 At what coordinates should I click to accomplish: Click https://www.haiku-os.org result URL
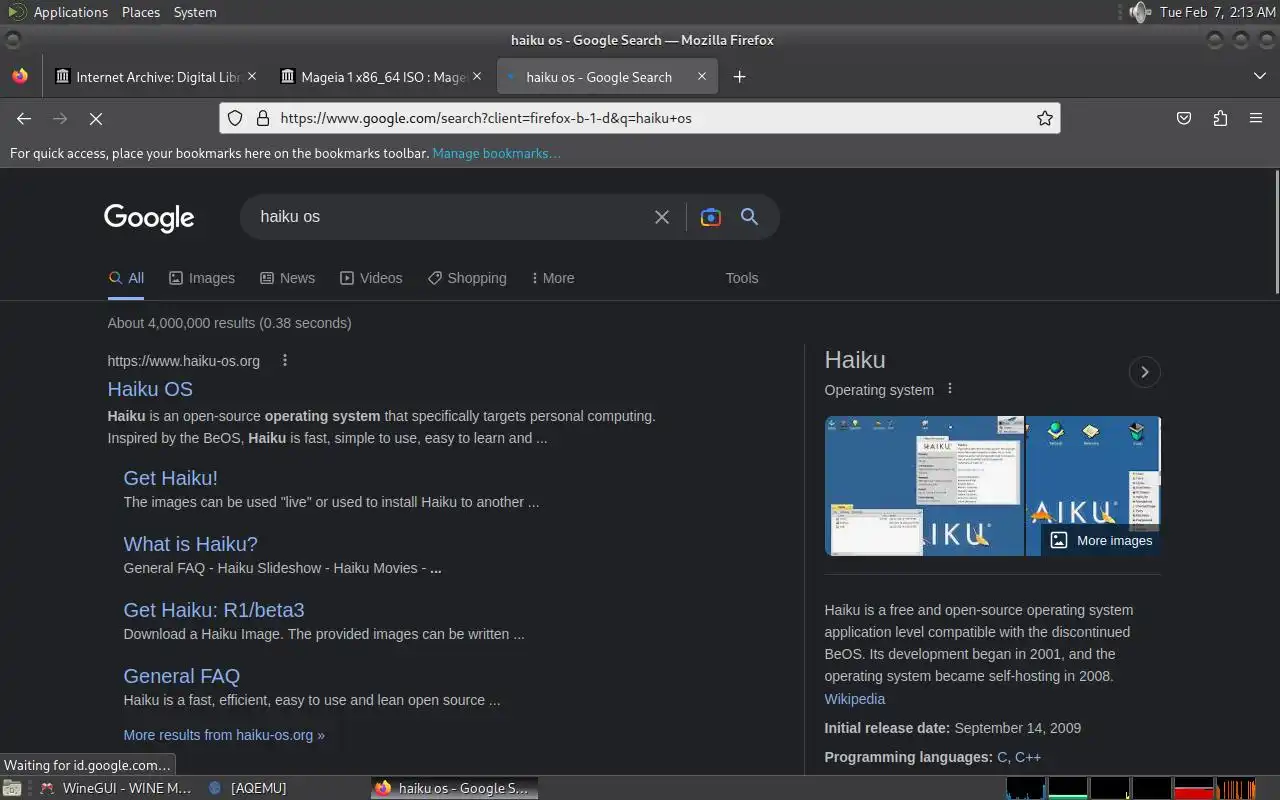(184, 361)
